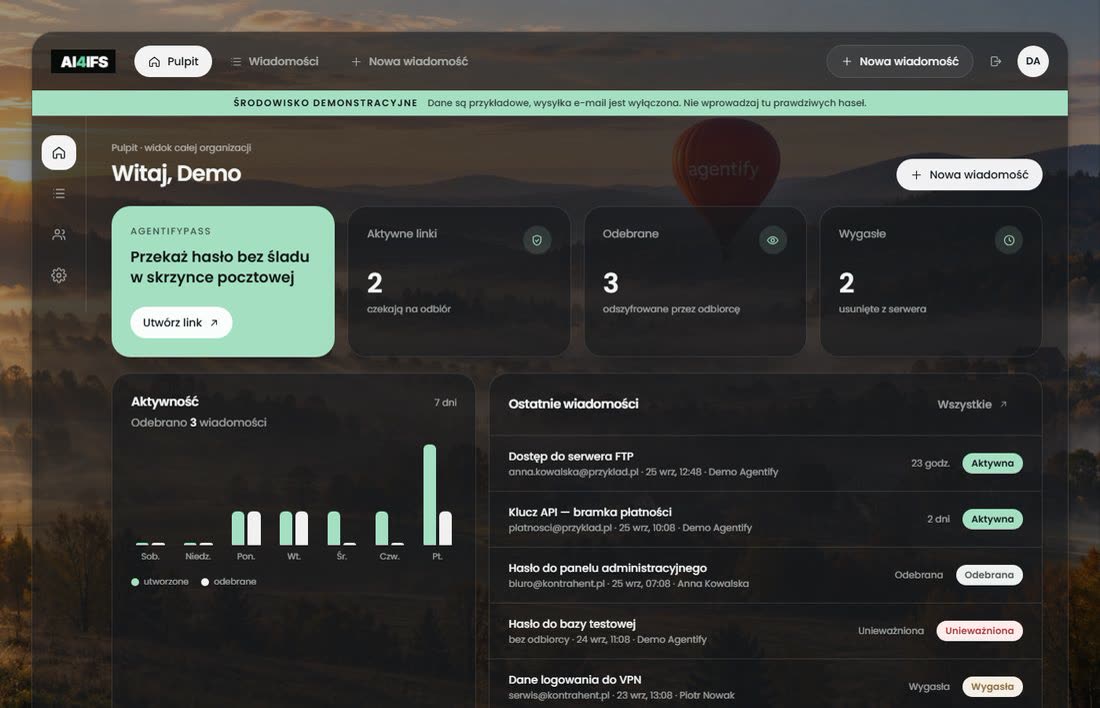Image resolution: width=1100 pixels, height=708 pixels.
Task: Click the 2 dni time on the Klucz API row
Action: pyautogui.click(x=938, y=519)
